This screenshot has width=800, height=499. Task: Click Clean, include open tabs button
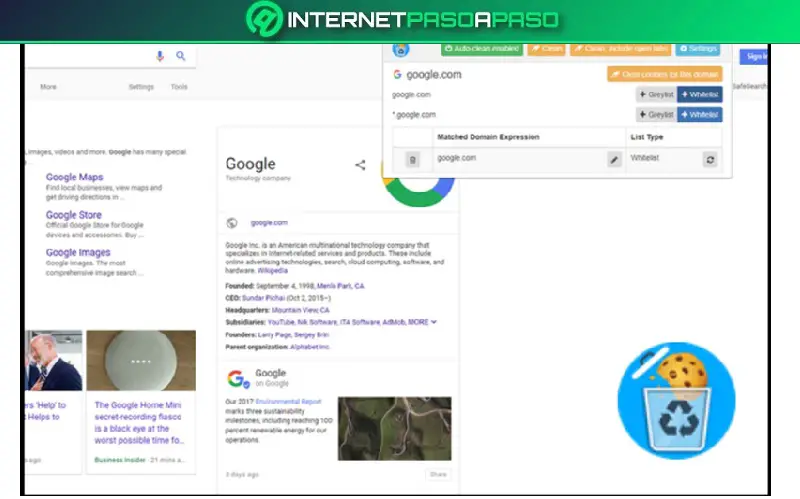click(620, 49)
